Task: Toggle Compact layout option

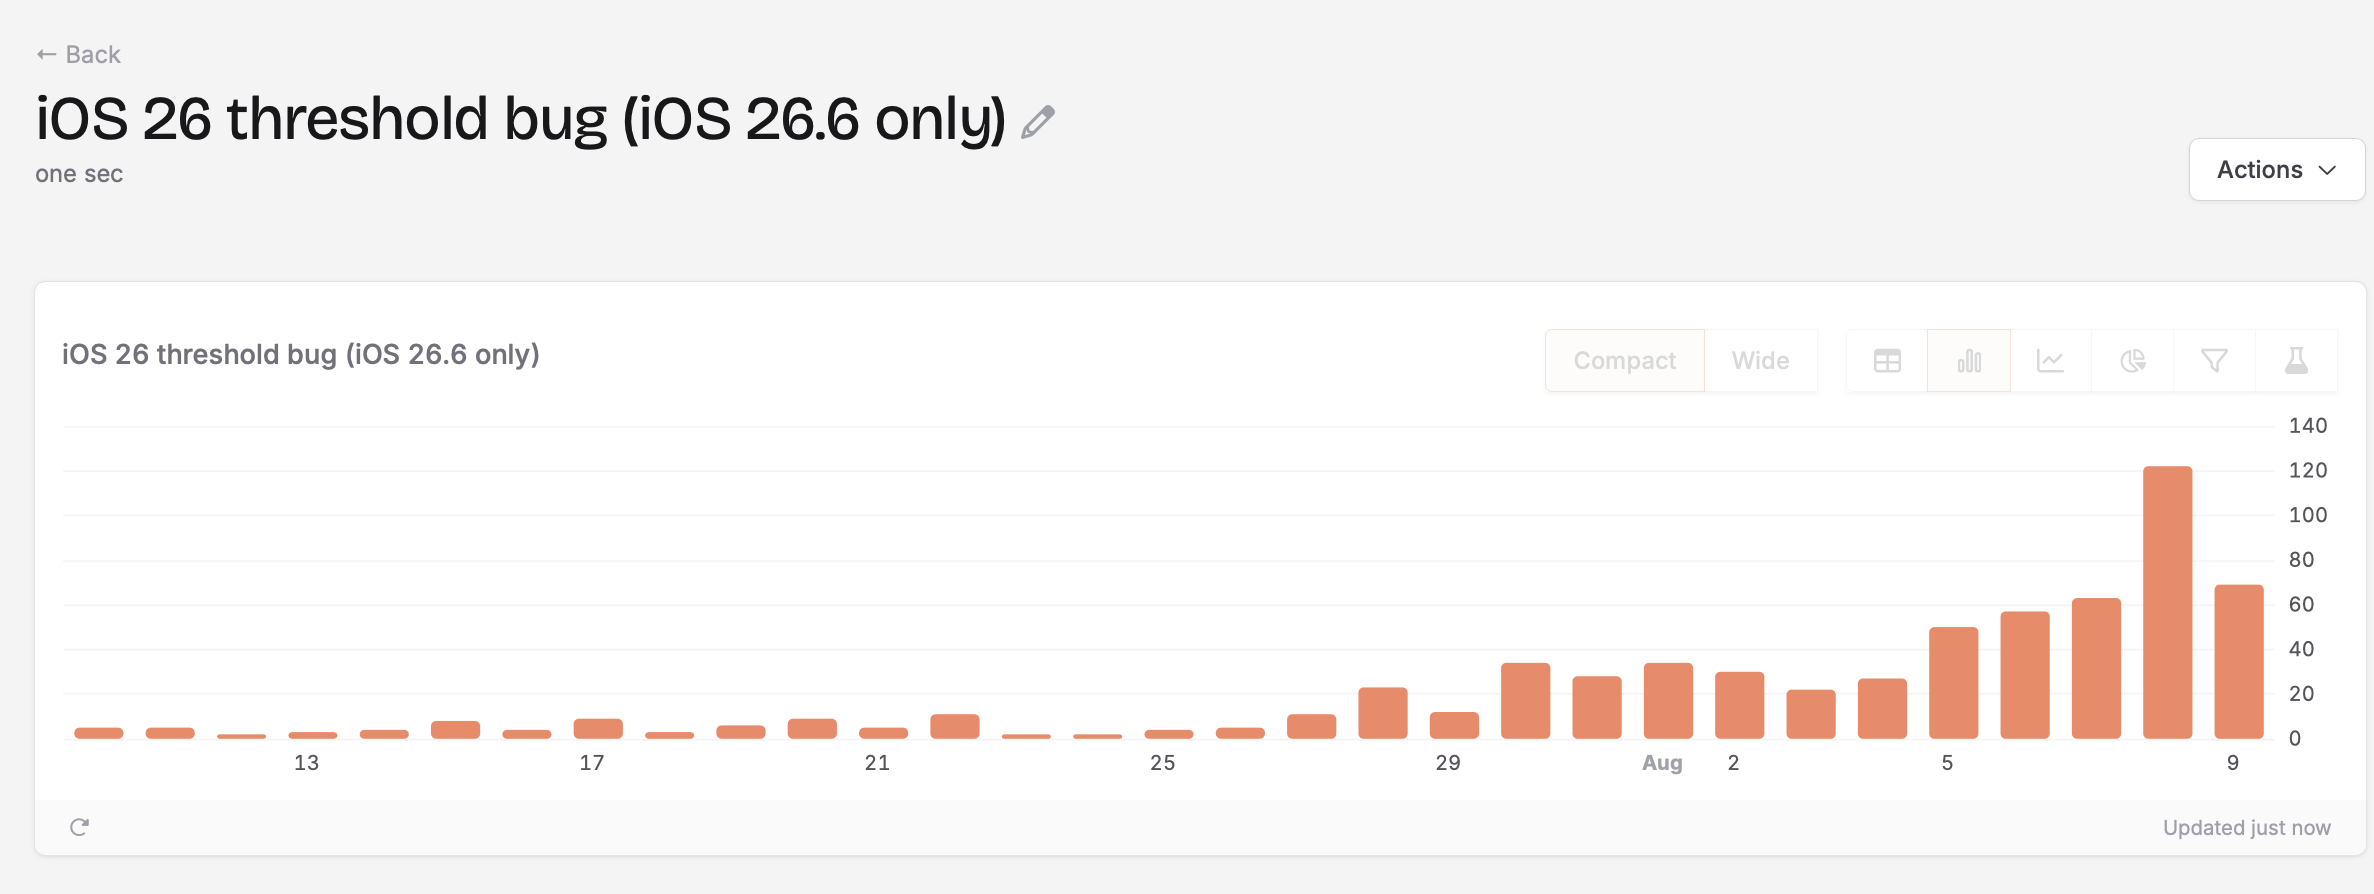Action: [1625, 361]
